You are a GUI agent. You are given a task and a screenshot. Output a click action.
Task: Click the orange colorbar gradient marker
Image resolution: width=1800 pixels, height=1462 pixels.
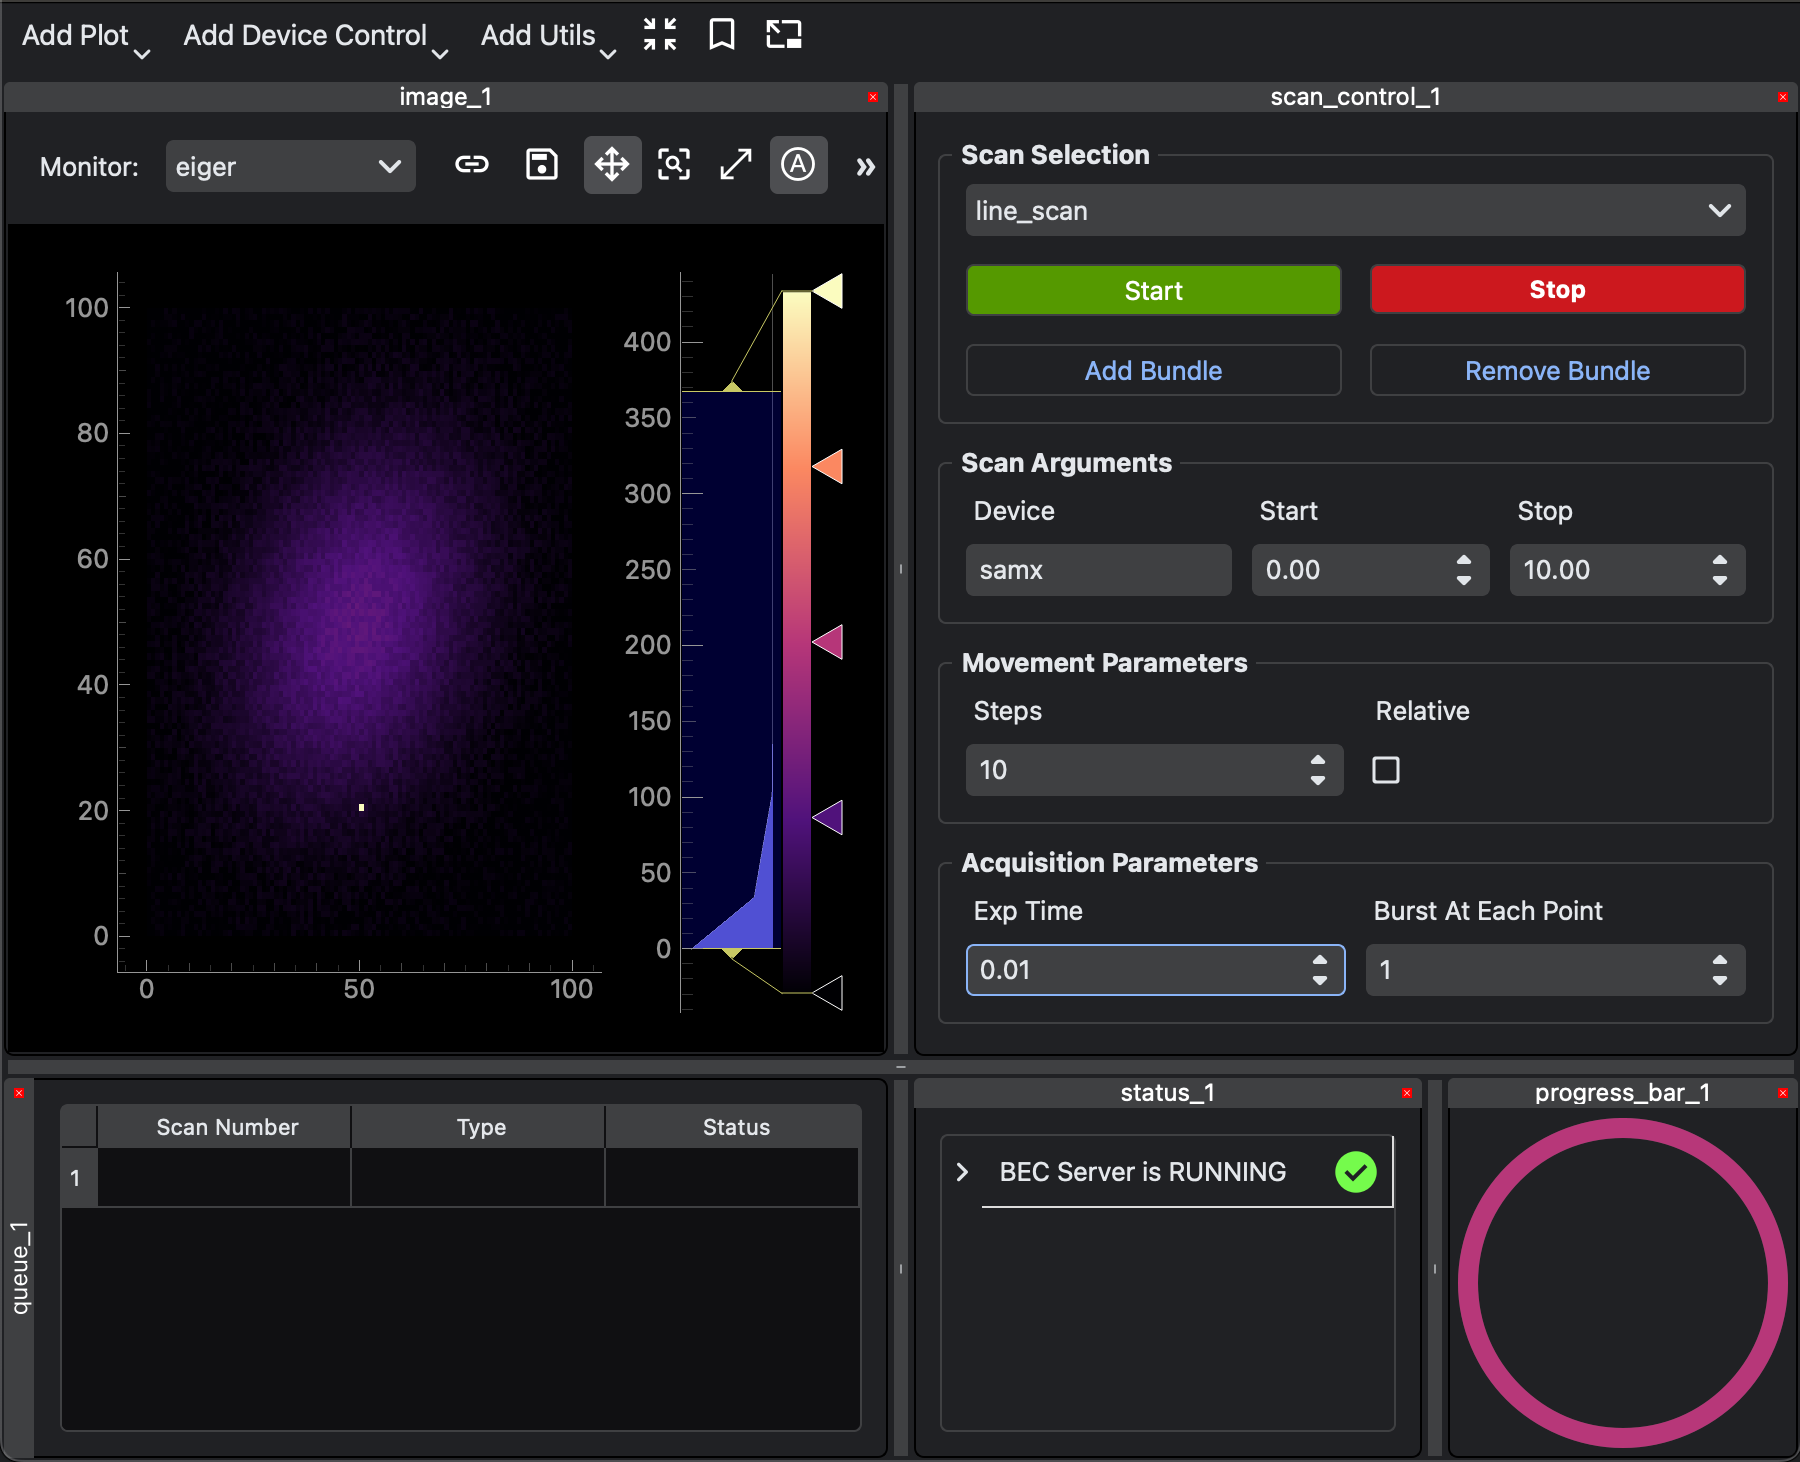[829, 467]
